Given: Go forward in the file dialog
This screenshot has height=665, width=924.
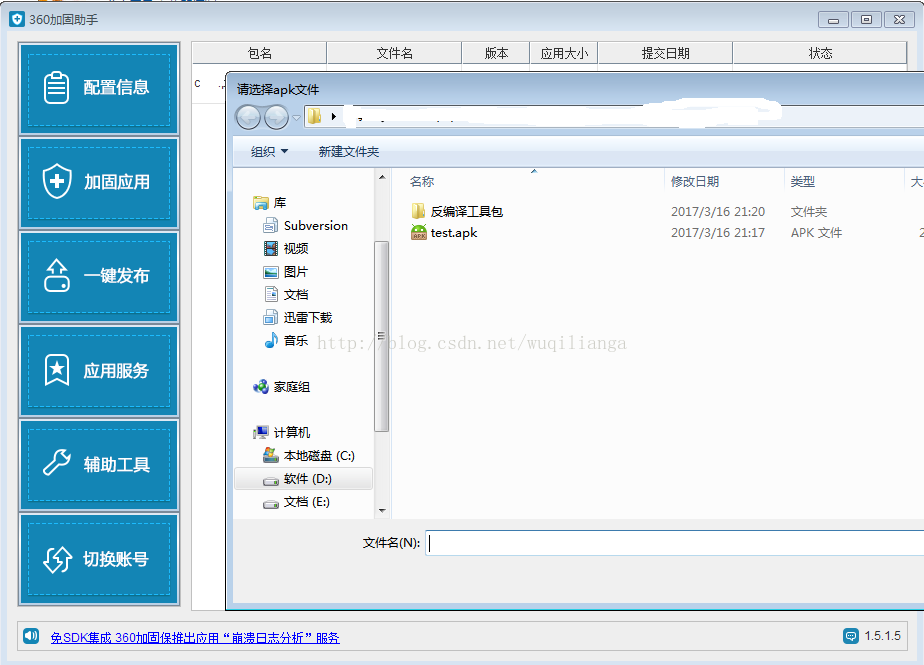Looking at the screenshot, I should pyautogui.click(x=276, y=117).
